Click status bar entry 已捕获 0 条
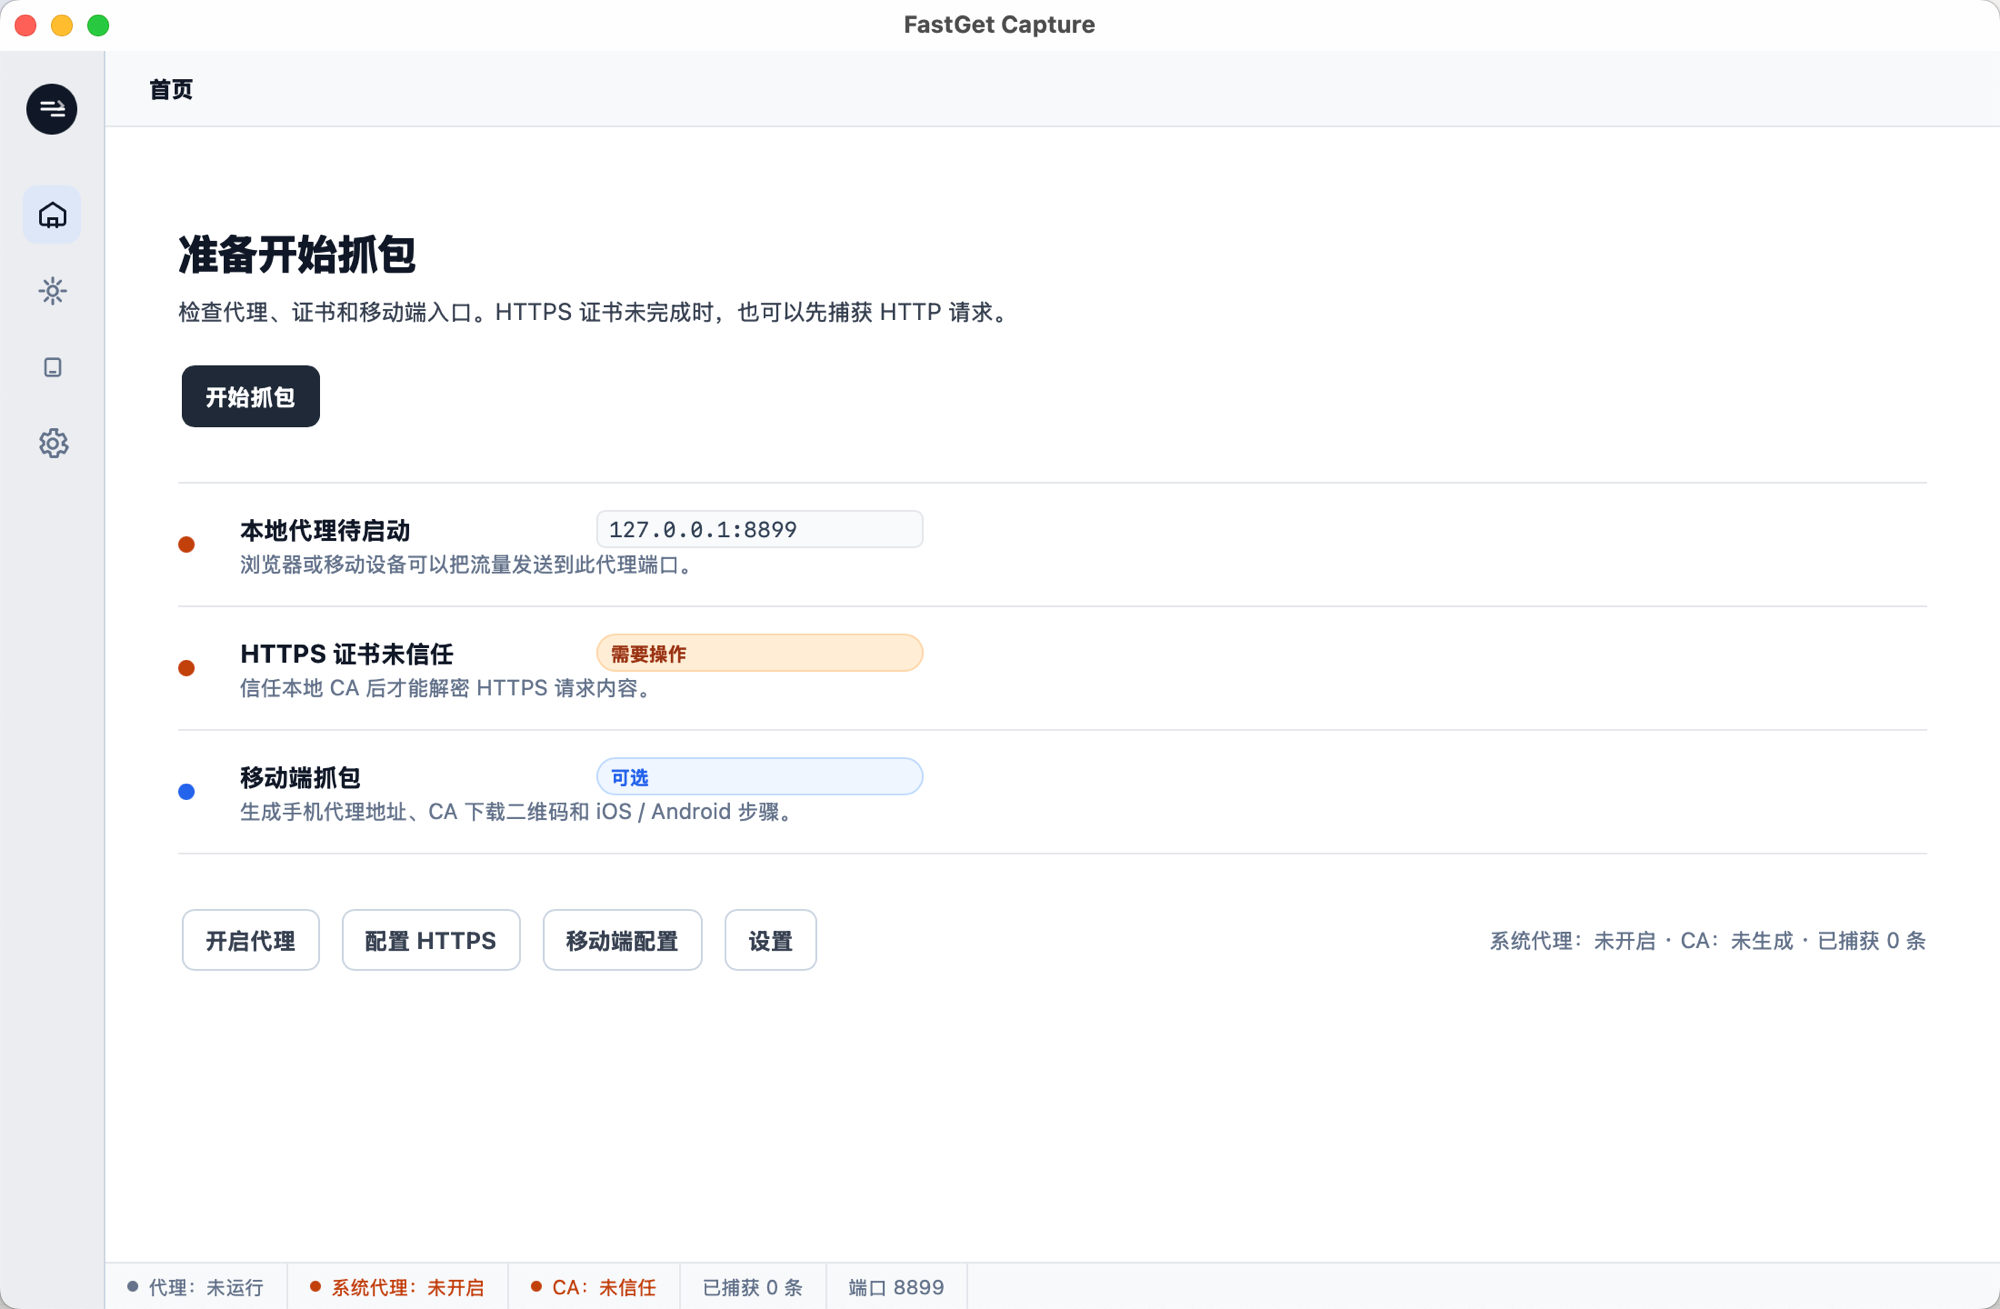Viewport: 2000px width, 1309px height. (753, 1287)
